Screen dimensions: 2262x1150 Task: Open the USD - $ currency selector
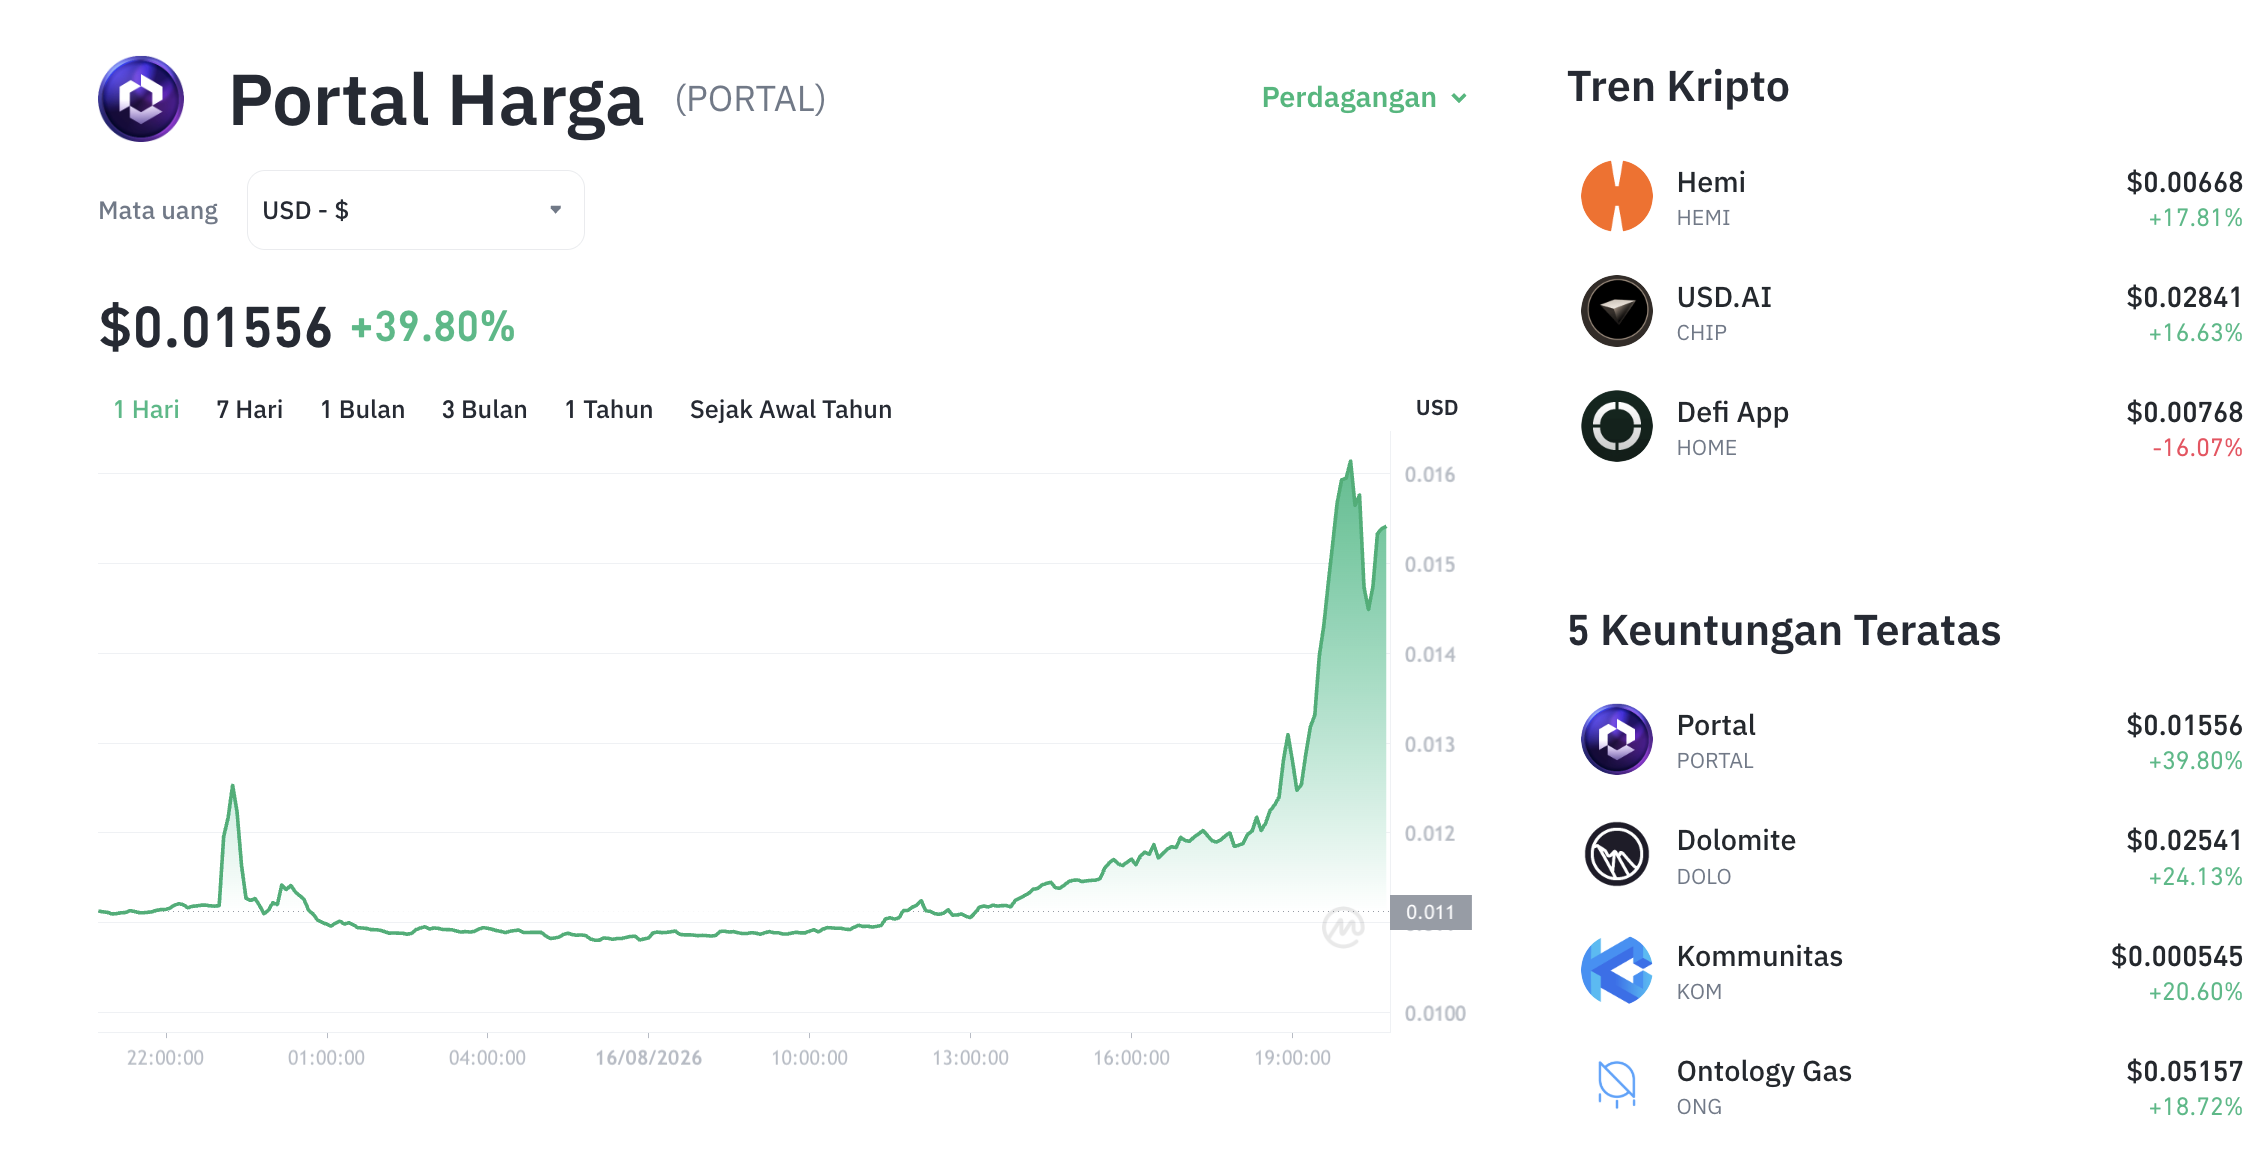(x=415, y=210)
